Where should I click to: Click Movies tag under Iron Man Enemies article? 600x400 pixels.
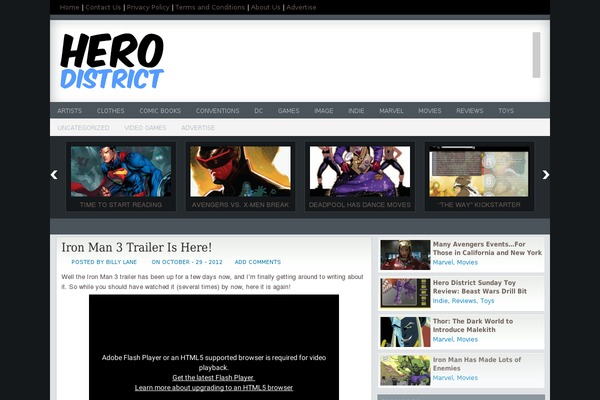pyautogui.click(x=467, y=378)
